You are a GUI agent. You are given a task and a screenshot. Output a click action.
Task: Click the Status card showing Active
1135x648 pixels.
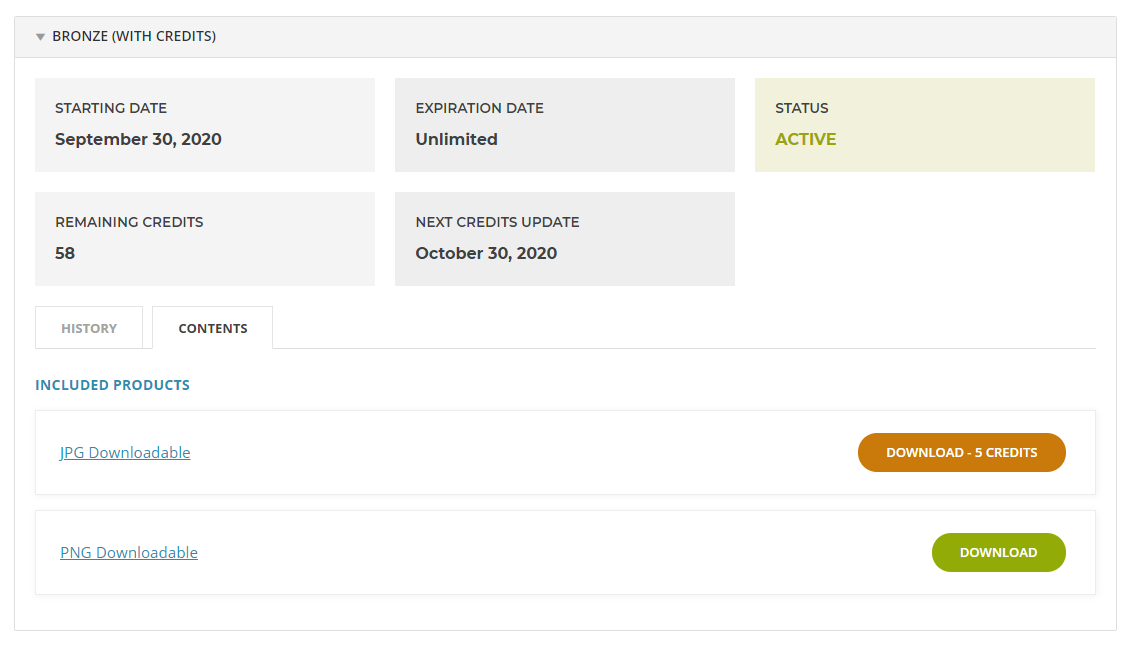924,125
